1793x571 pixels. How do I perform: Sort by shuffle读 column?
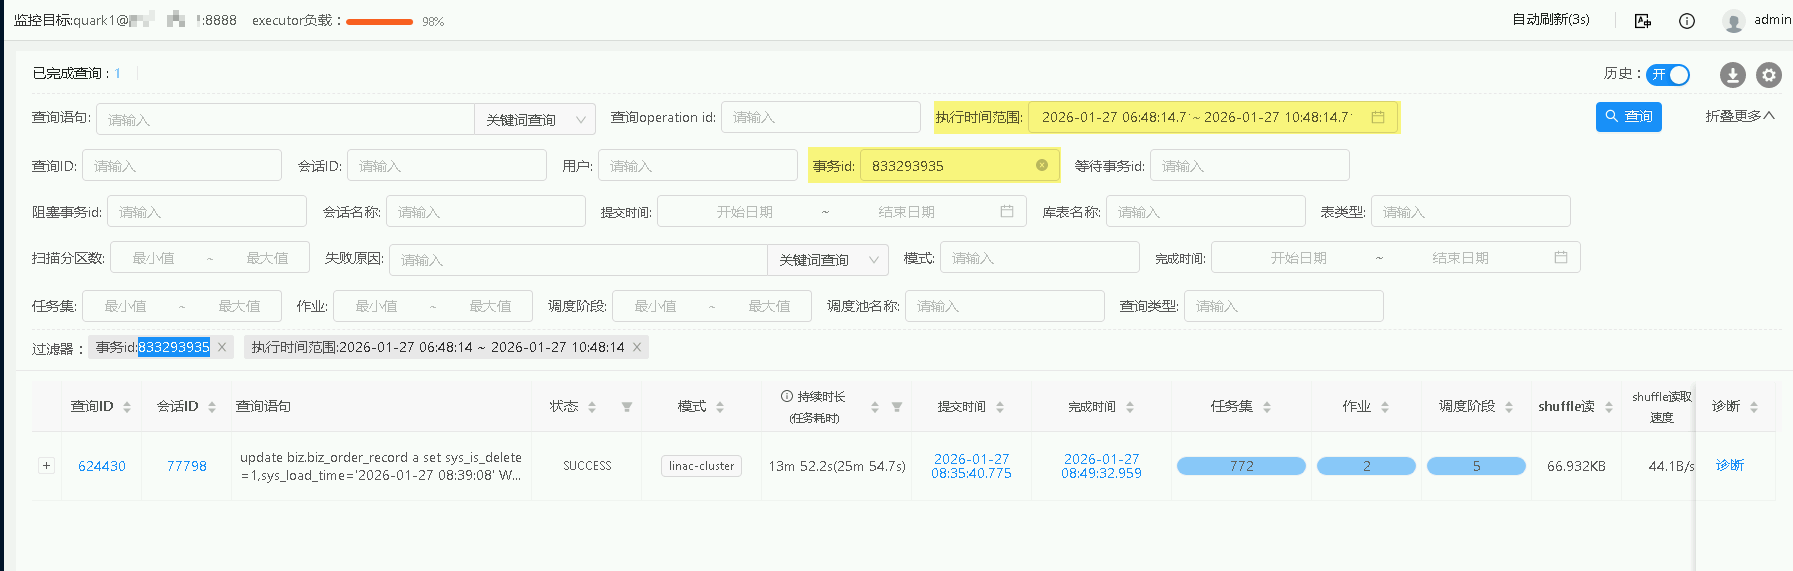coord(1609,407)
